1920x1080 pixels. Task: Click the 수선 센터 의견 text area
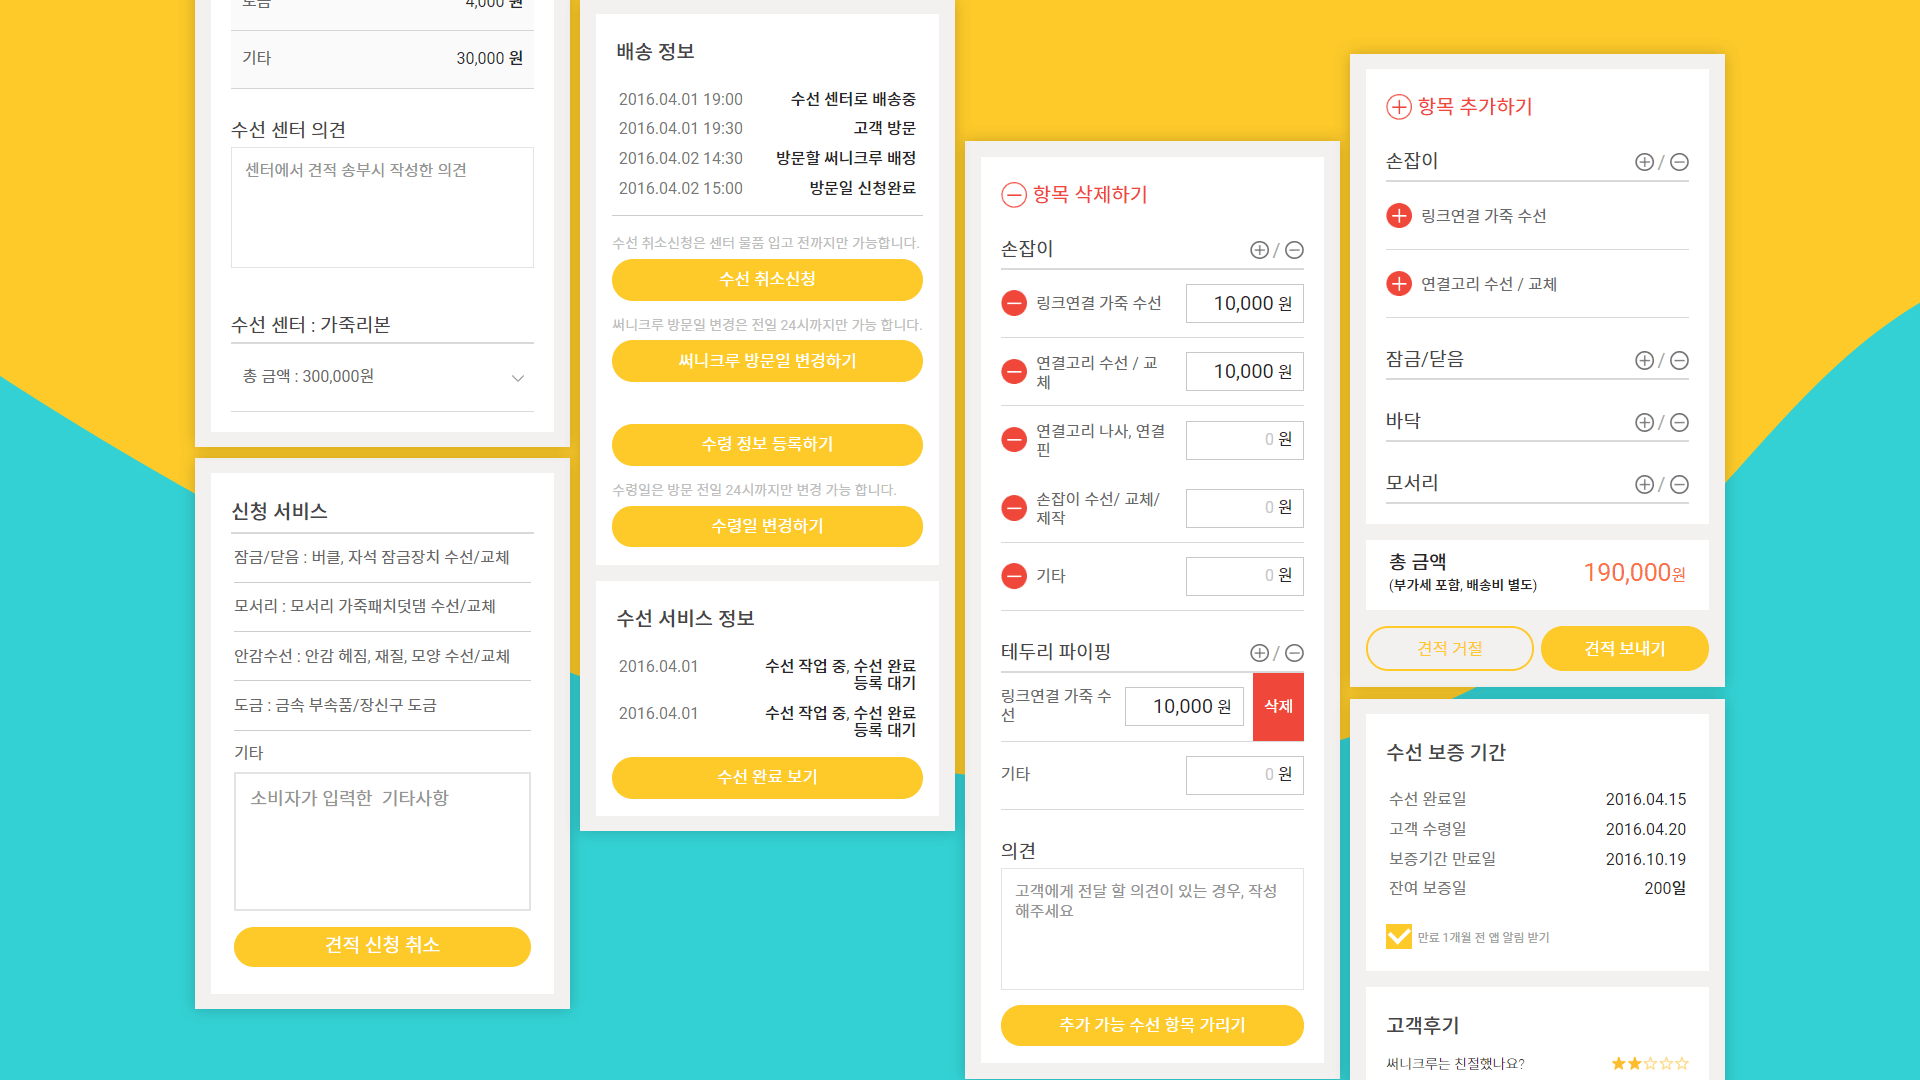tap(382, 207)
